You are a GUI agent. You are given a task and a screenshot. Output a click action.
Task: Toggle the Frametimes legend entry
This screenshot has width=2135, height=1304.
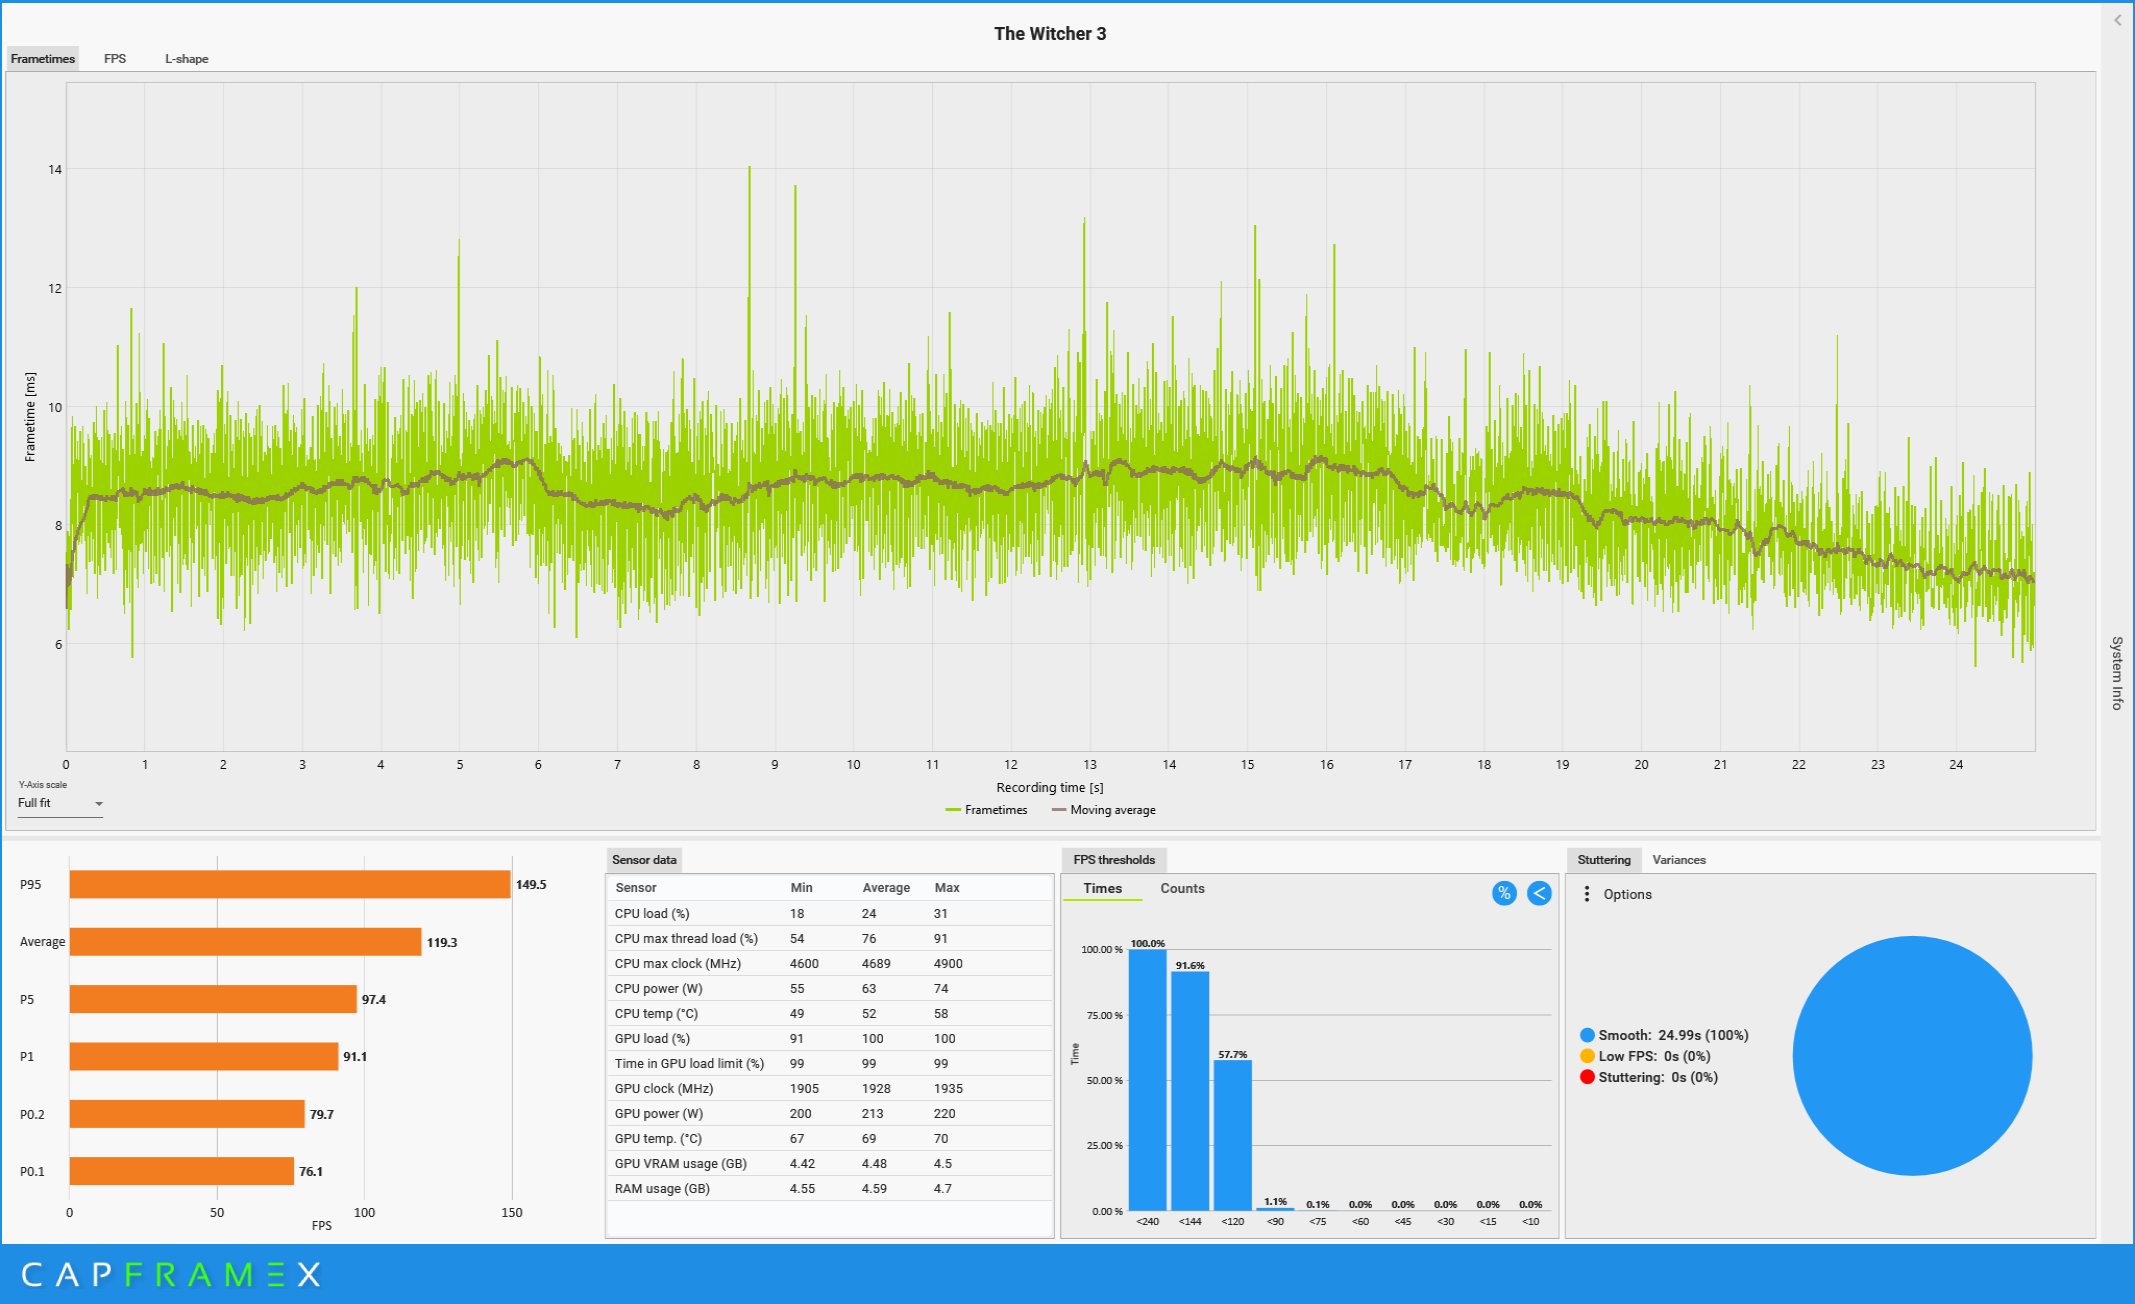(987, 810)
